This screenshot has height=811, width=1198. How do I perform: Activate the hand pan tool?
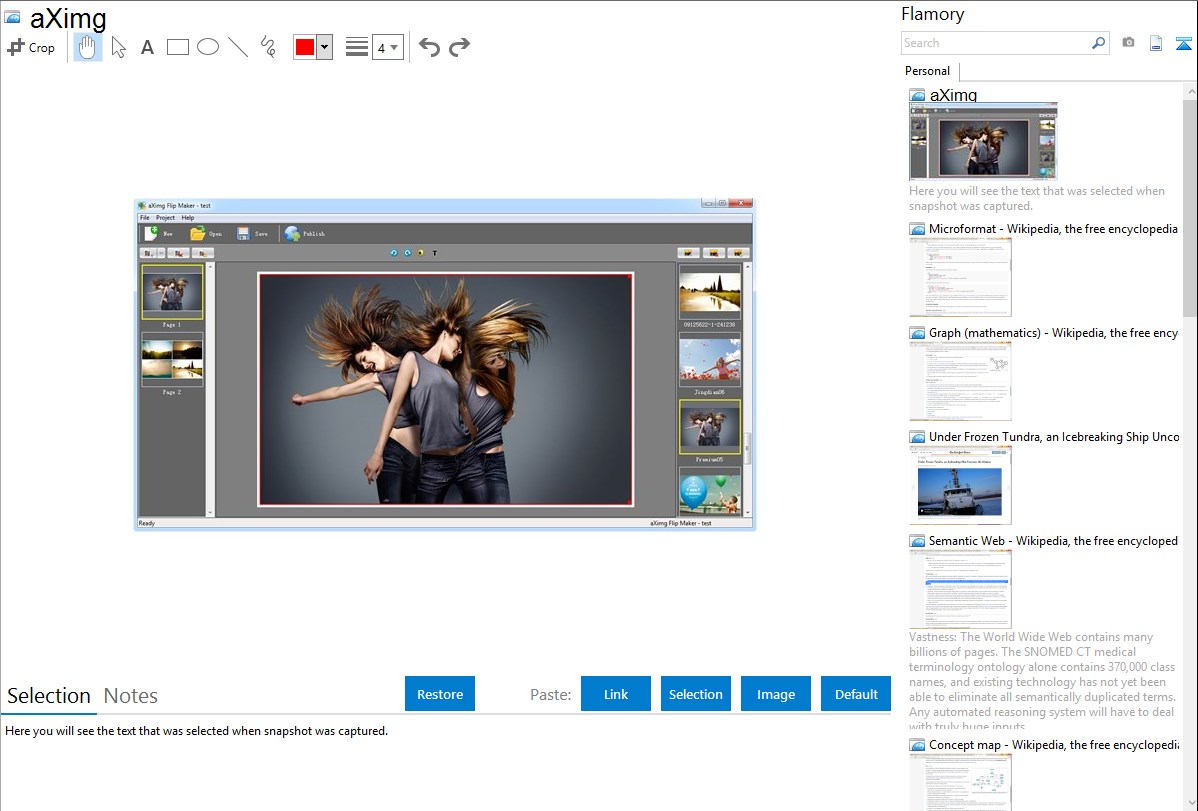coord(88,47)
